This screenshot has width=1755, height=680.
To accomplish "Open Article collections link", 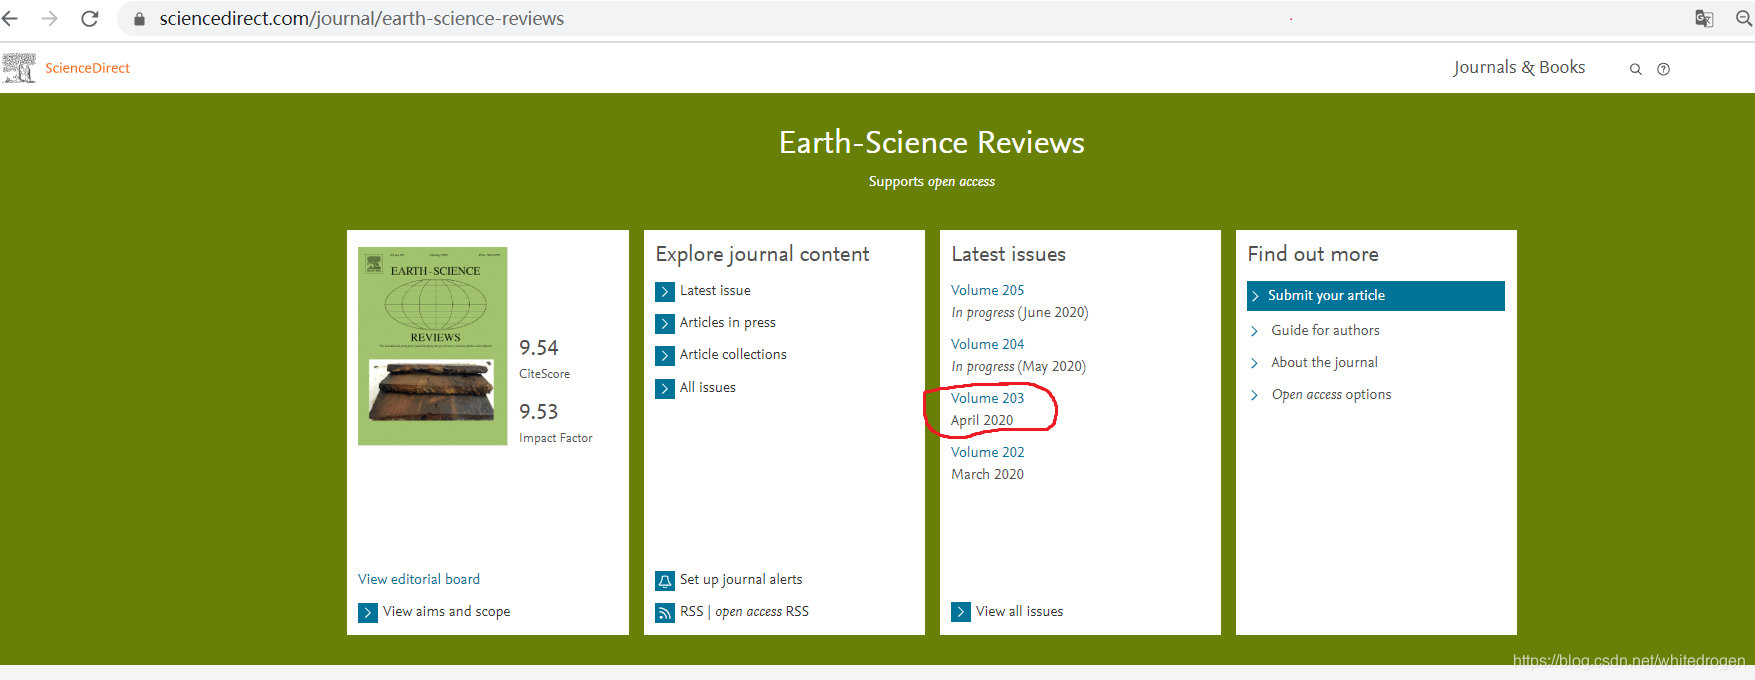I will click(733, 354).
